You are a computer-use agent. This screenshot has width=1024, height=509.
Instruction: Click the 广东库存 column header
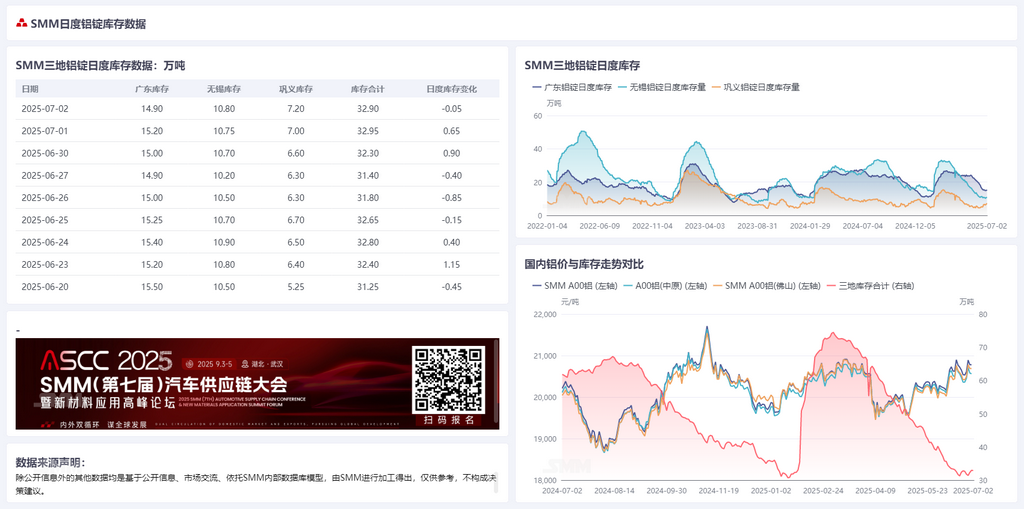coord(152,89)
